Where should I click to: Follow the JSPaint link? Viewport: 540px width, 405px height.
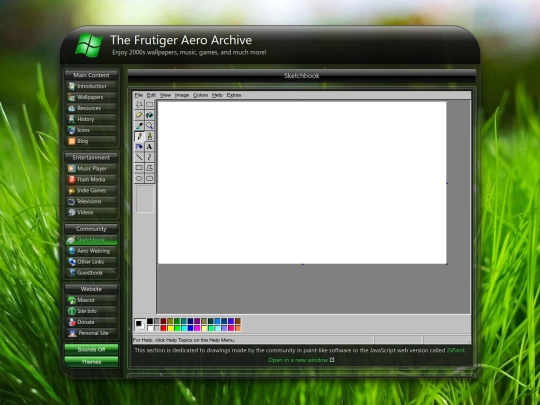[x=456, y=350]
